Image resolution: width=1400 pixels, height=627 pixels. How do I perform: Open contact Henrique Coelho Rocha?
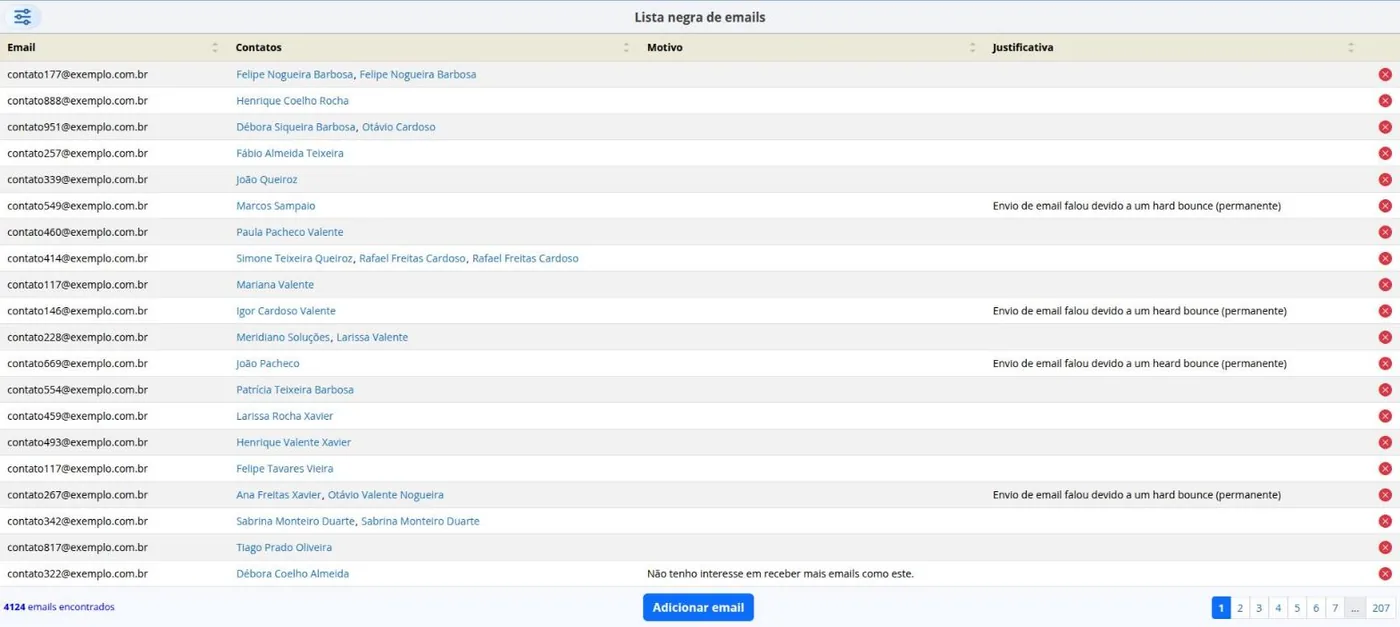(x=292, y=101)
